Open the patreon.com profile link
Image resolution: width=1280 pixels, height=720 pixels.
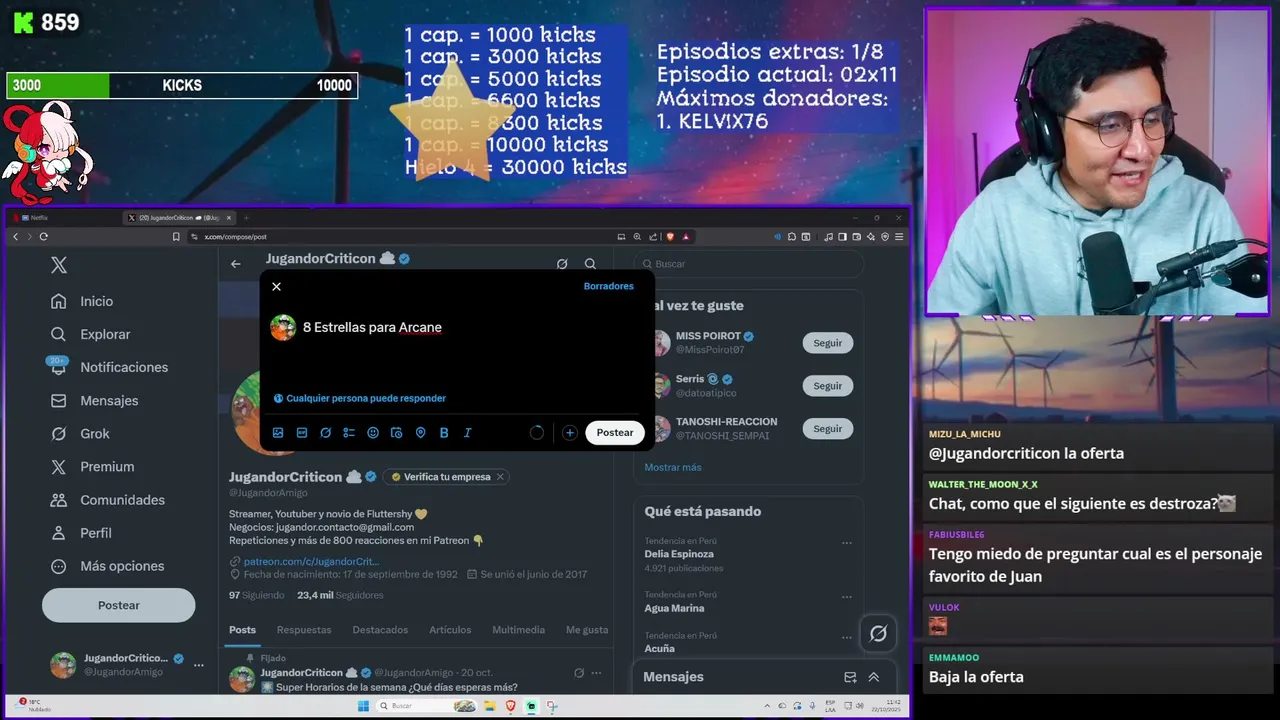[x=311, y=562]
